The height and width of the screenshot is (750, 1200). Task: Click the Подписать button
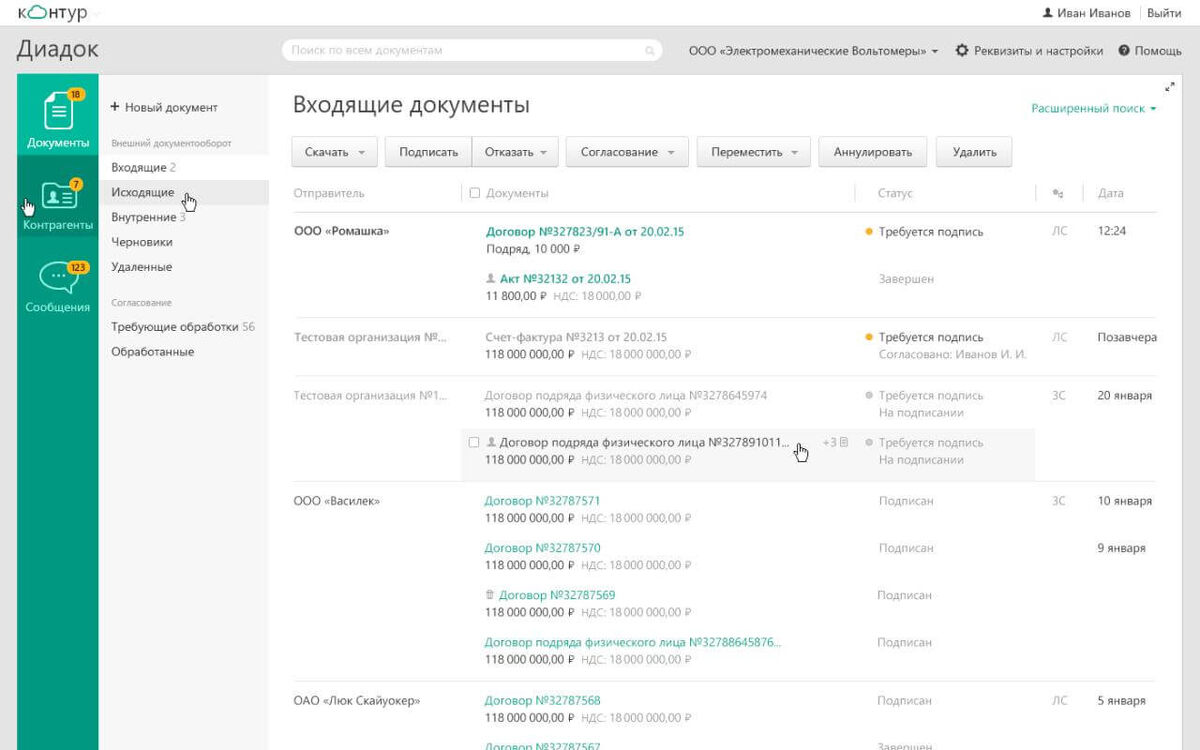click(x=428, y=152)
